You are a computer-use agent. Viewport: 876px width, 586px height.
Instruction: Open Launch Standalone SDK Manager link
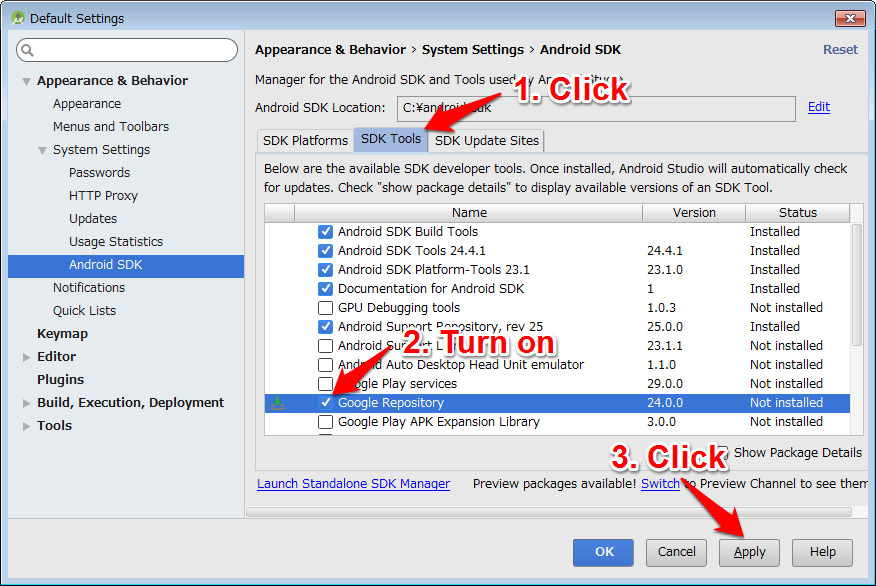click(354, 484)
